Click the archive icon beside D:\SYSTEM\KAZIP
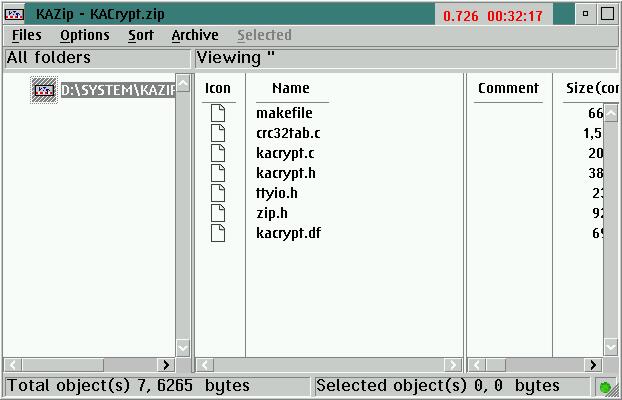The image size is (622, 400). point(44,90)
